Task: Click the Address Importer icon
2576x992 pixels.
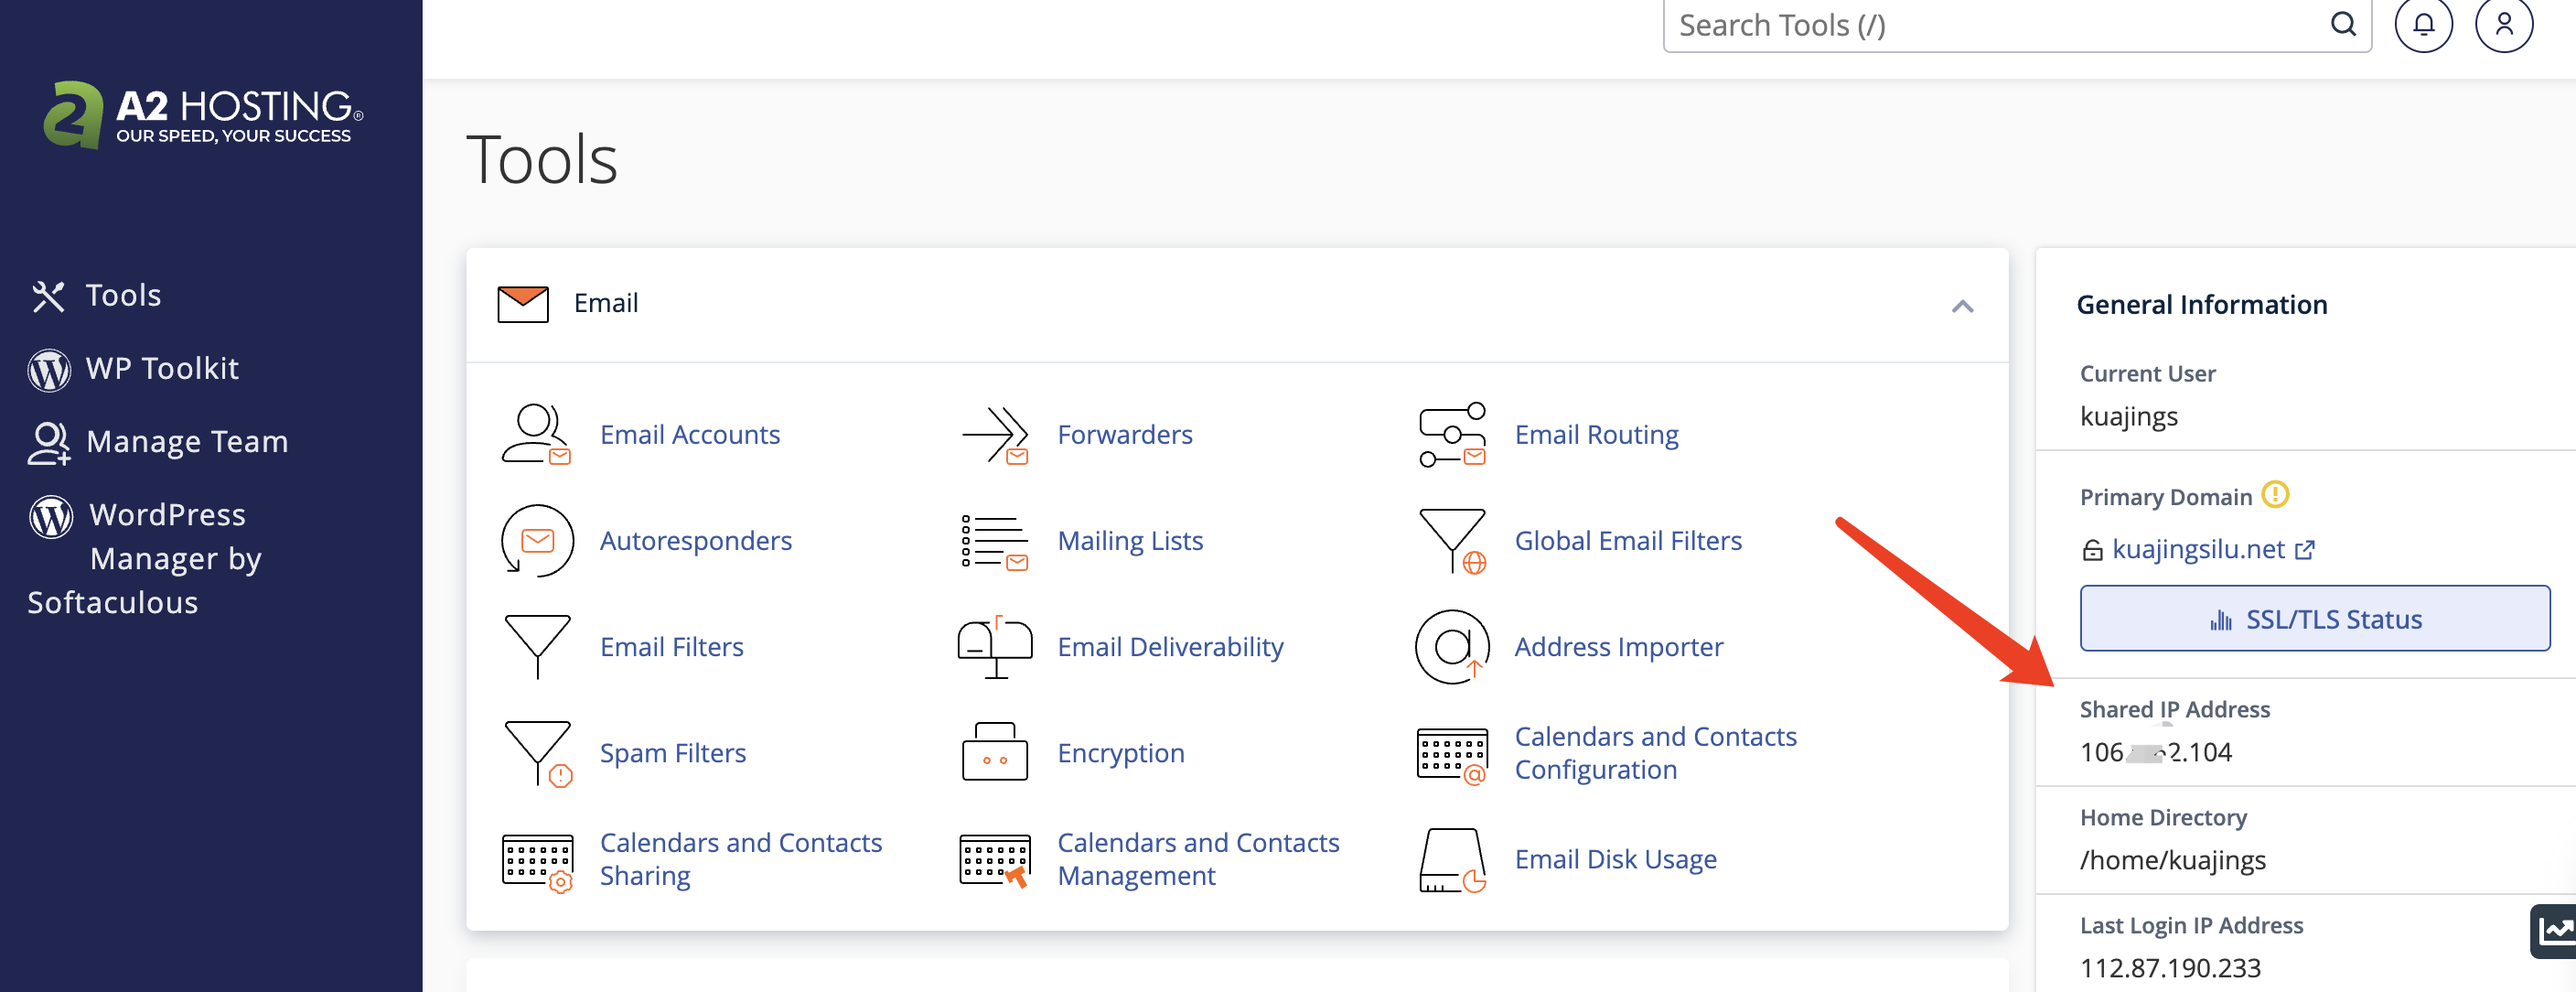Action: [1452, 647]
